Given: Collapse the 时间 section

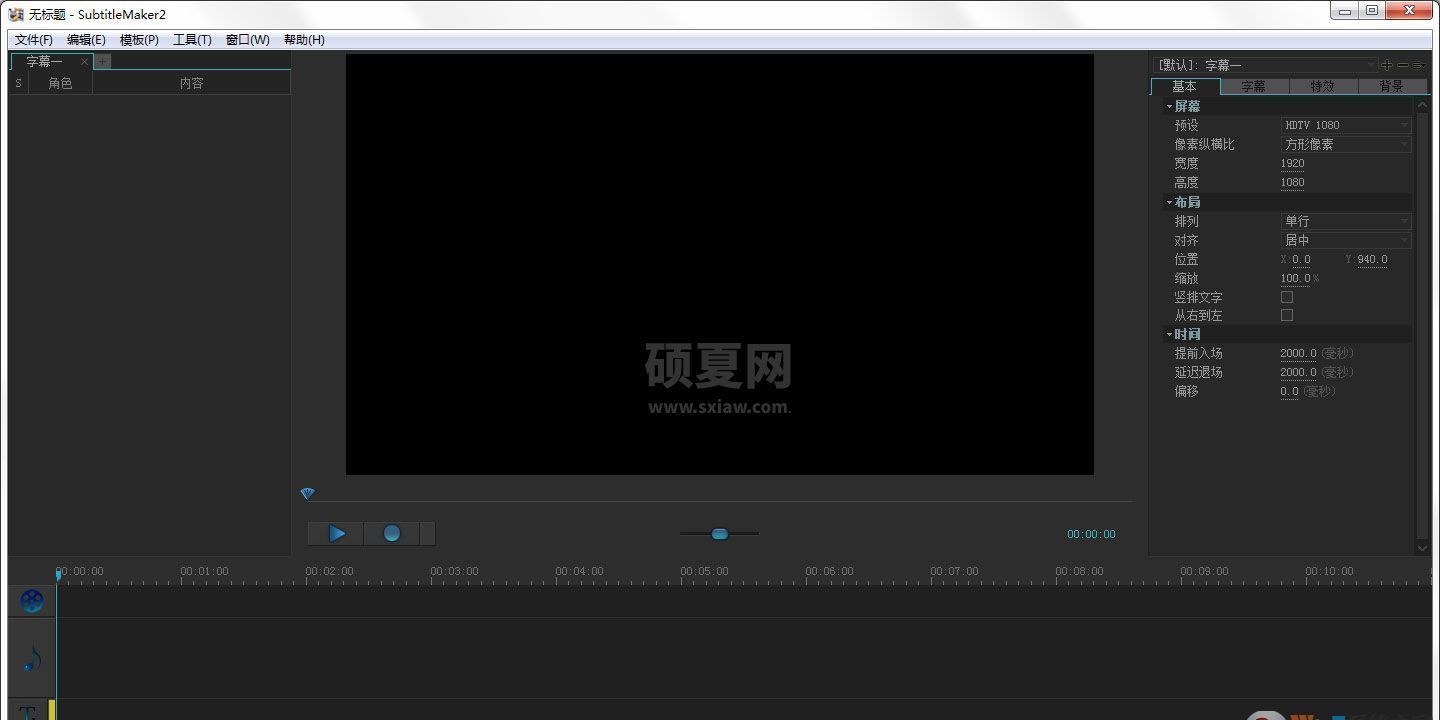Looking at the screenshot, I should (1169, 334).
